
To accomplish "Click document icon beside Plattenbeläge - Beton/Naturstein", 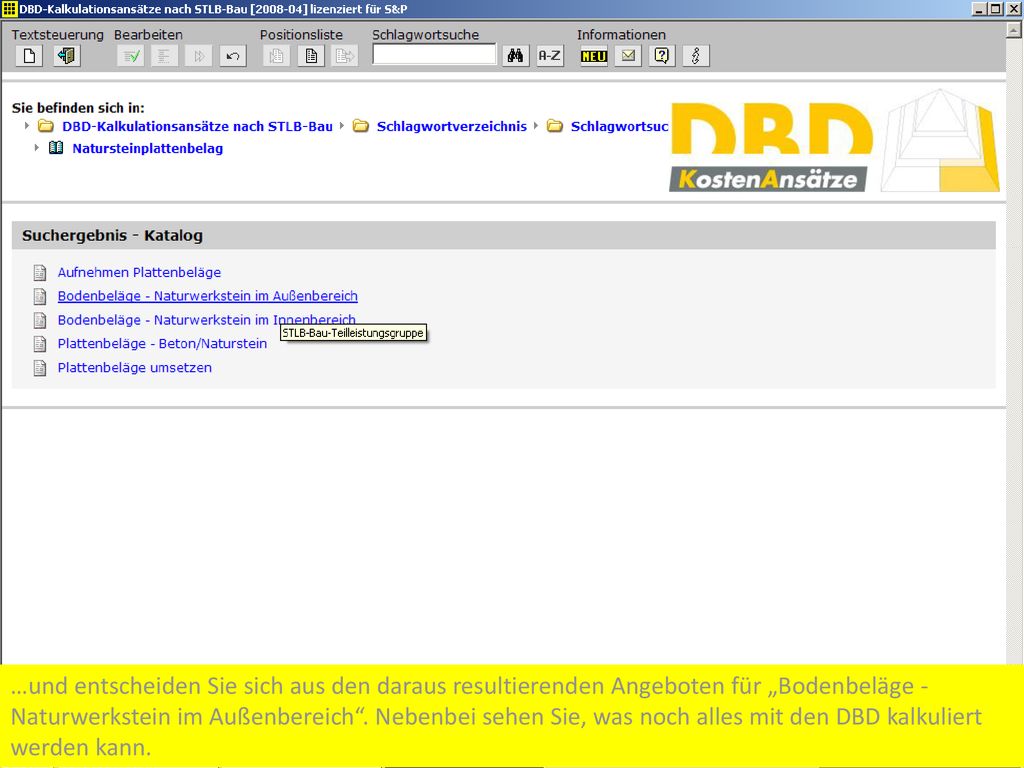I will (40, 344).
